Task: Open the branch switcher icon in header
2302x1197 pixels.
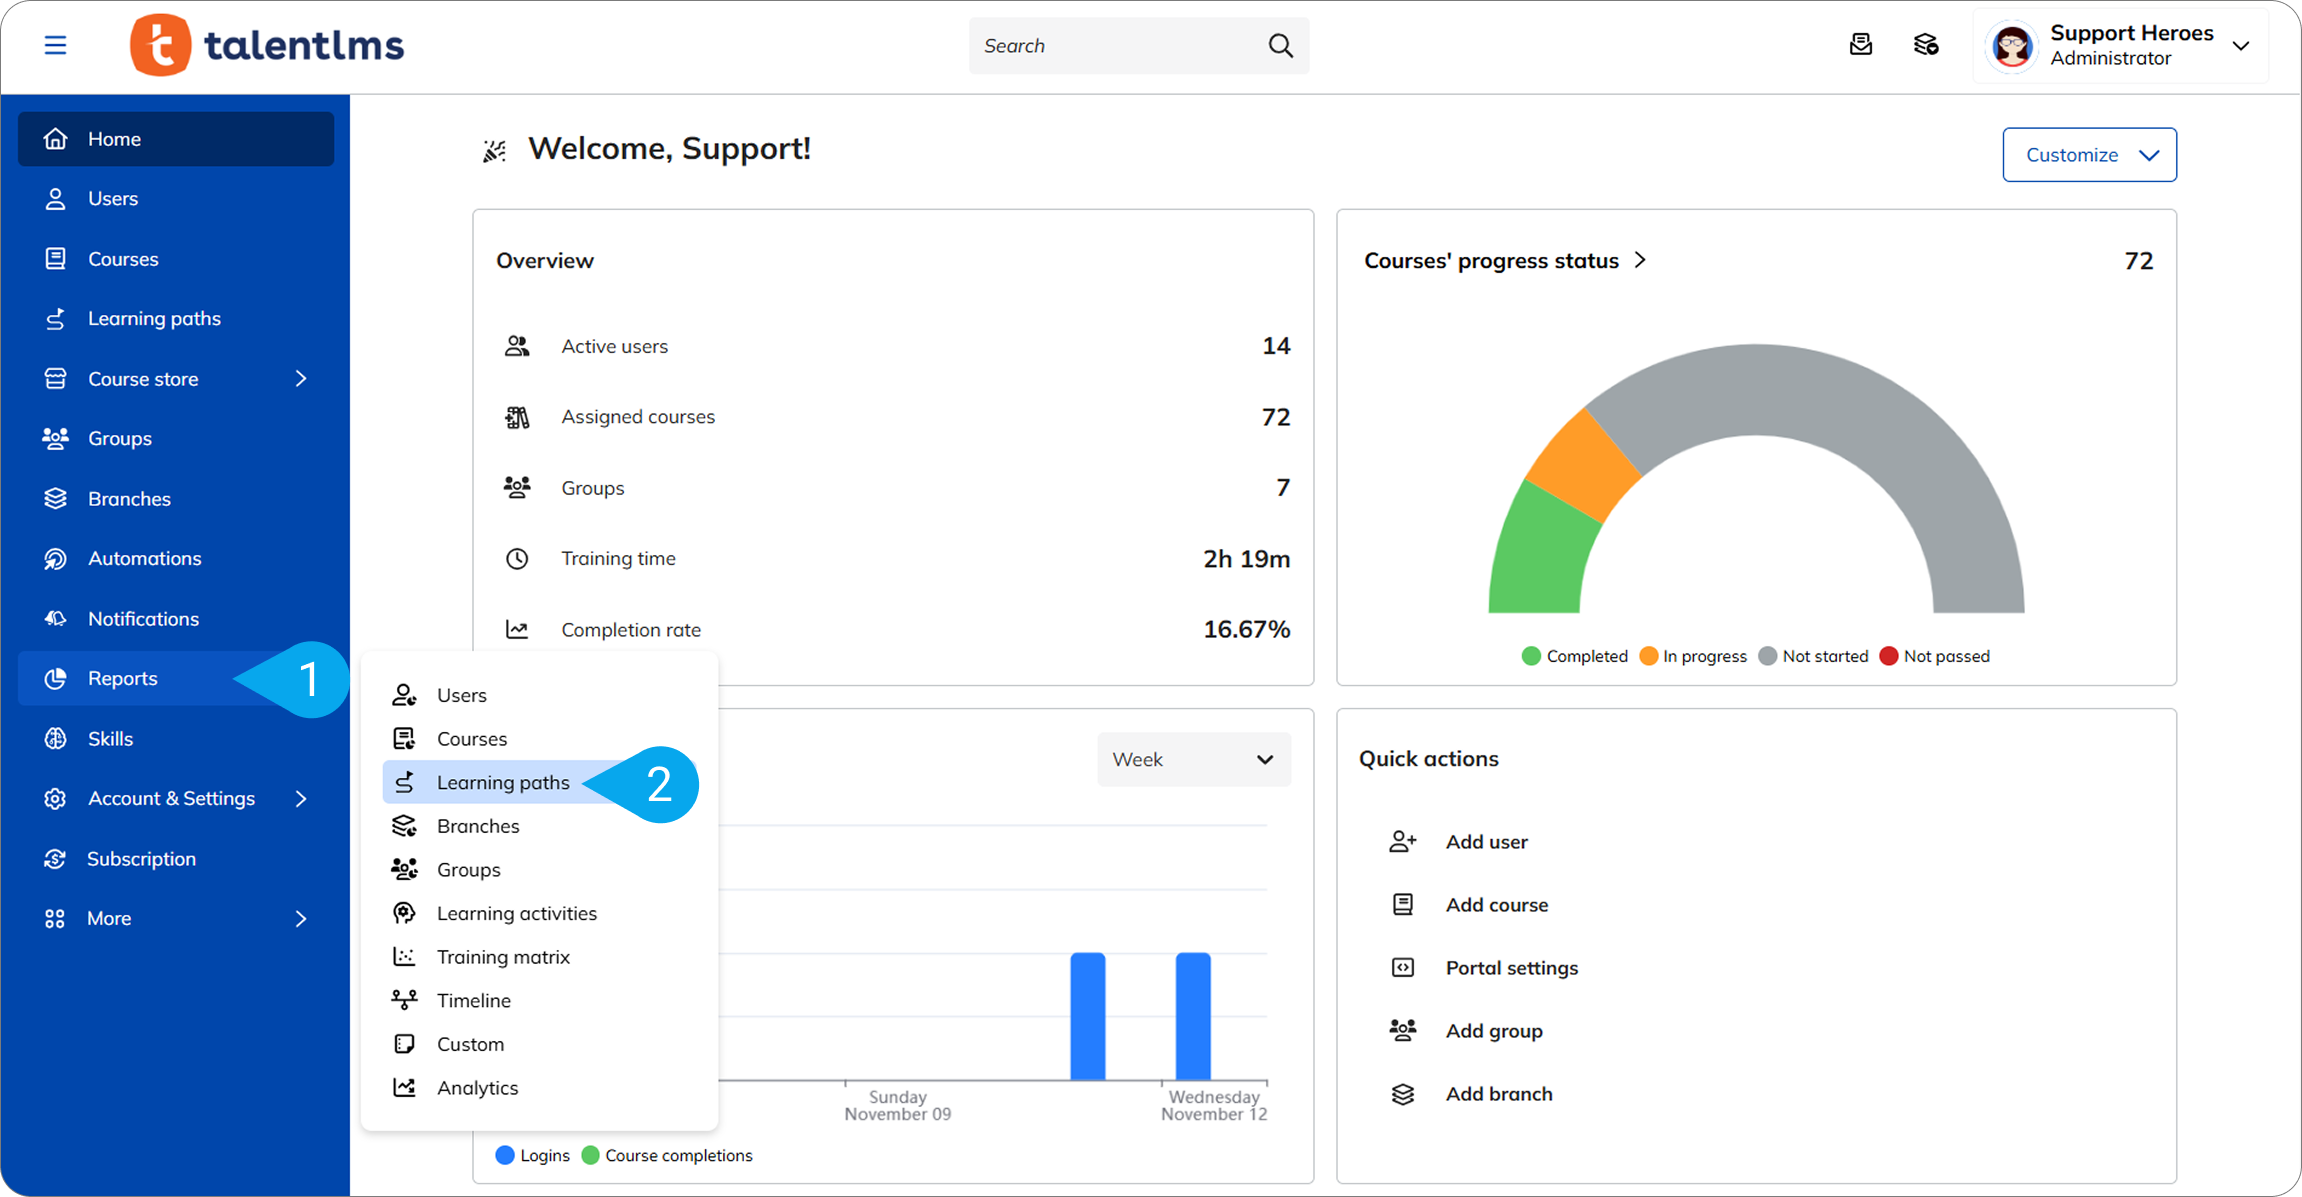Action: (x=1925, y=45)
